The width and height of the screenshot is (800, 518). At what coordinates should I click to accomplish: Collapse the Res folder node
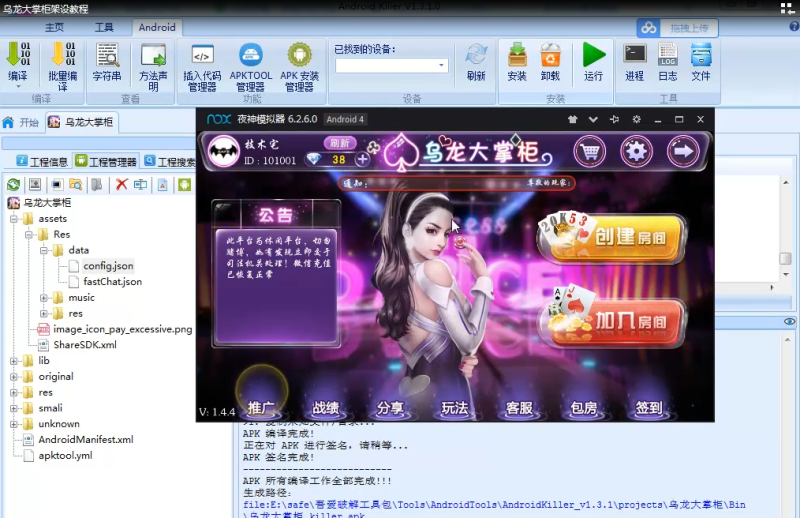29,235
